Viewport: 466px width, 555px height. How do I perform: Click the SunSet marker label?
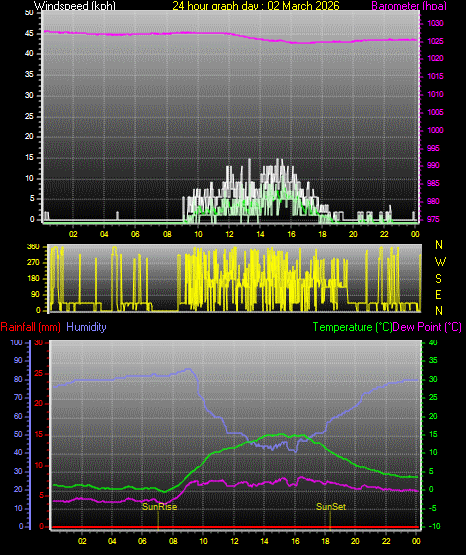(x=331, y=507)
